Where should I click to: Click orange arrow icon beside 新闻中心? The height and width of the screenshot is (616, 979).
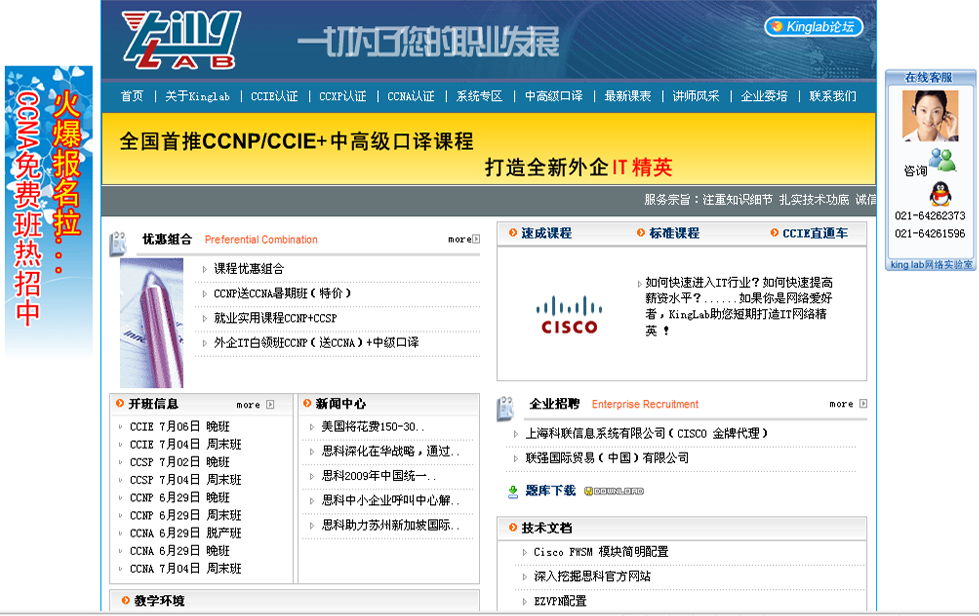(307, 404)
